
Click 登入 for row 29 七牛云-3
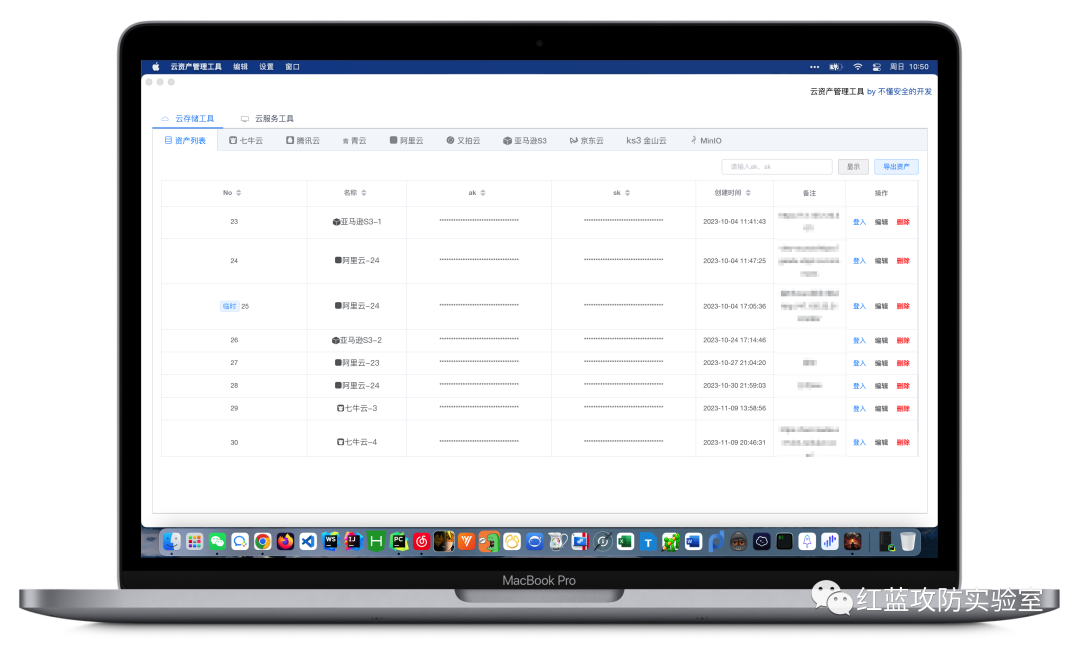[x=860, y=409]
